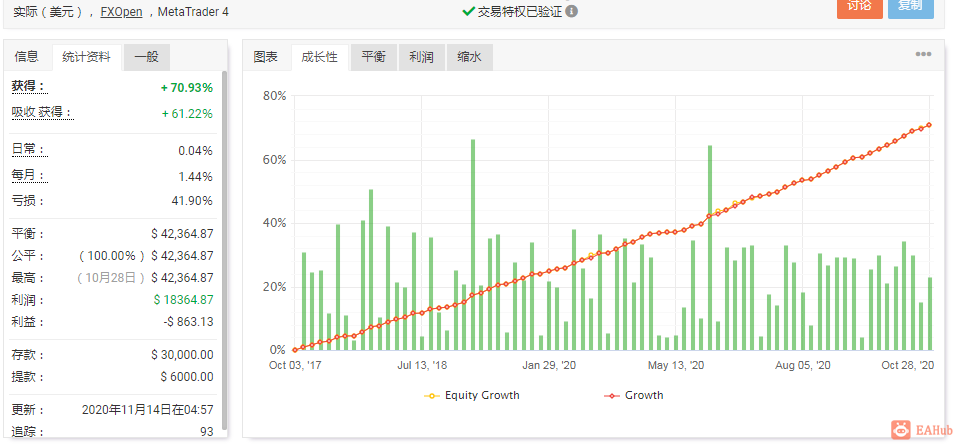This screenshot has width=962, height=445.
Task: Open the 平衡 chart tab
Action: [x=374, y=57]
